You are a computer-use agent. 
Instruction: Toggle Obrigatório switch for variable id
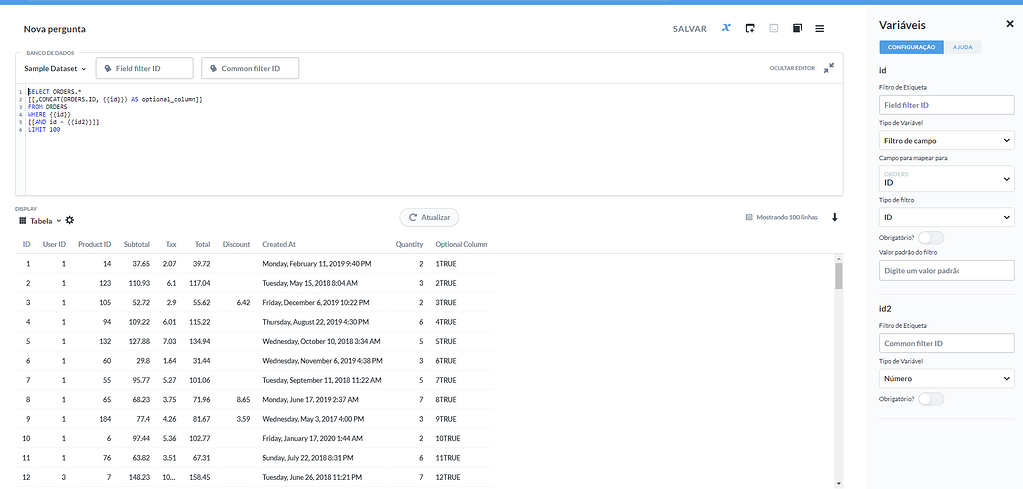(931, 237)
